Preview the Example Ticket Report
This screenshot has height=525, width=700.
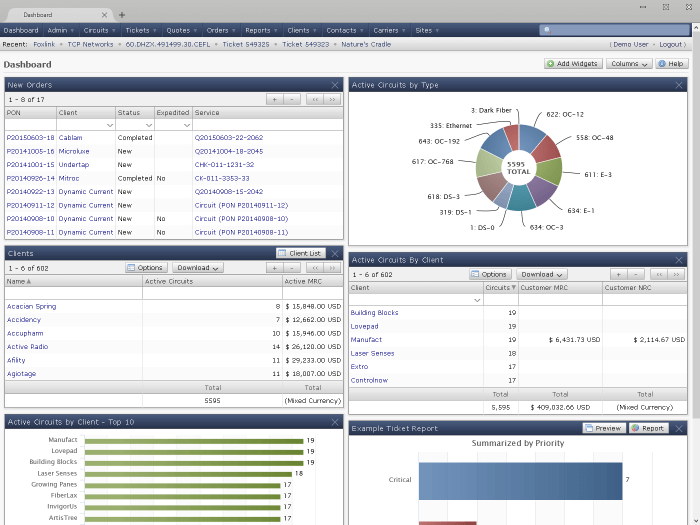[603, 428]
